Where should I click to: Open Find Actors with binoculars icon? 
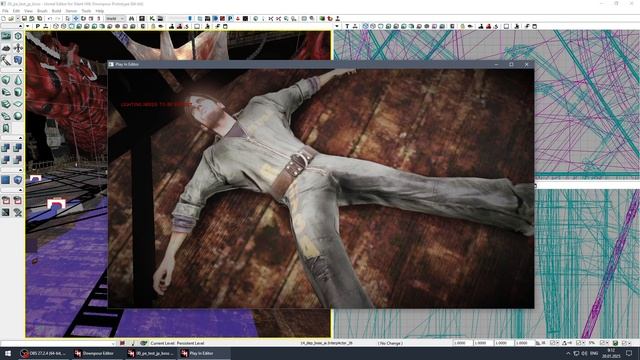131,19
